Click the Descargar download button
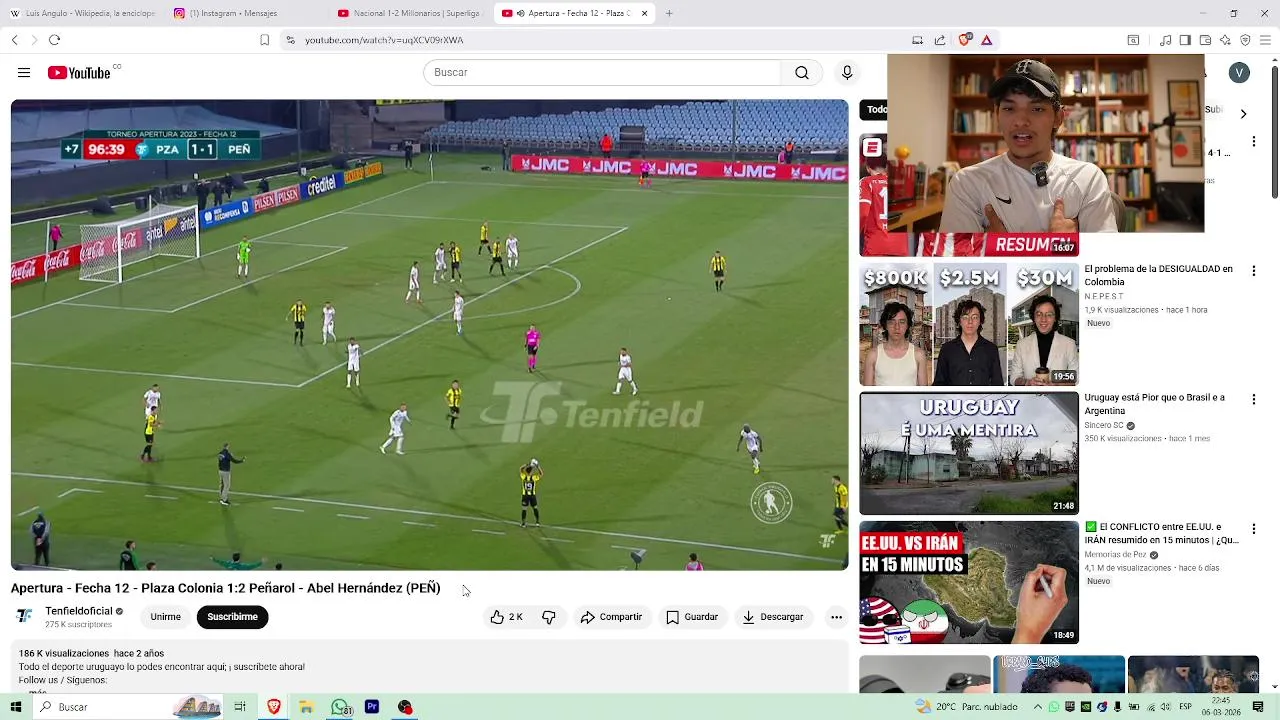 tap(772, 617)
